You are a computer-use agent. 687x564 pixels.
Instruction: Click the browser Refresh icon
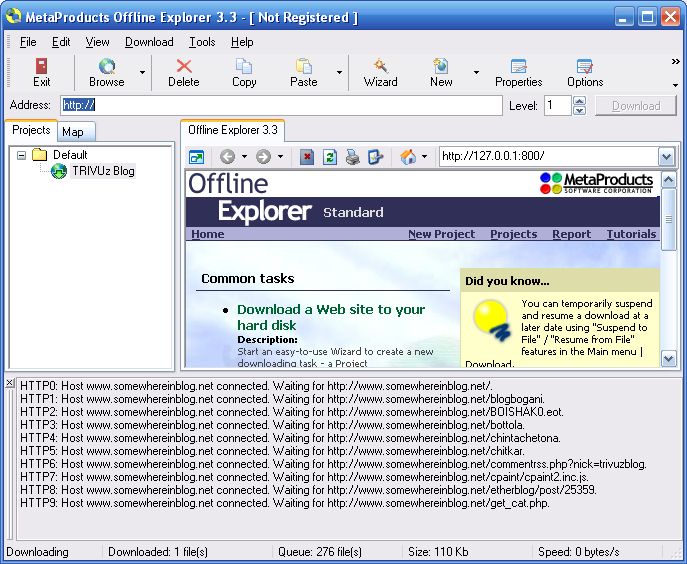point(329,156)
